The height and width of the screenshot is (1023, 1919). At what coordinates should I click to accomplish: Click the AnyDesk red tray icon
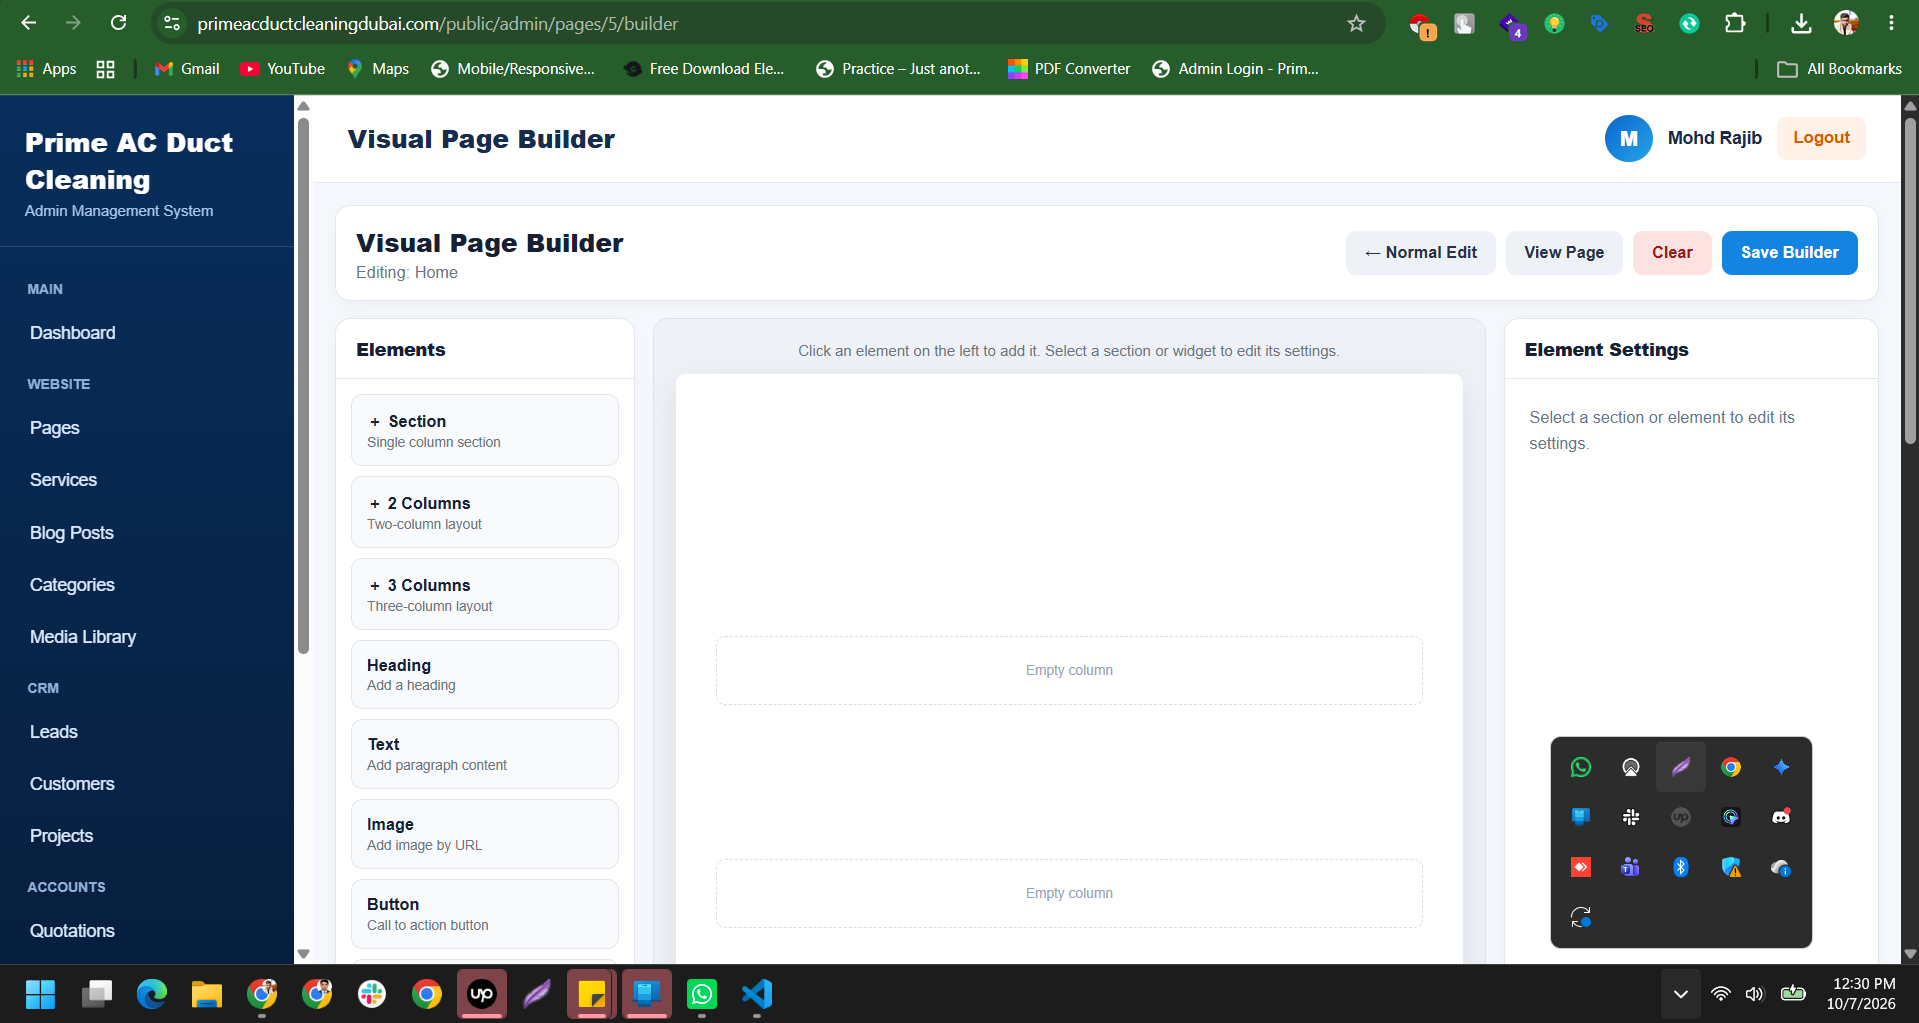coord(1581,867)
